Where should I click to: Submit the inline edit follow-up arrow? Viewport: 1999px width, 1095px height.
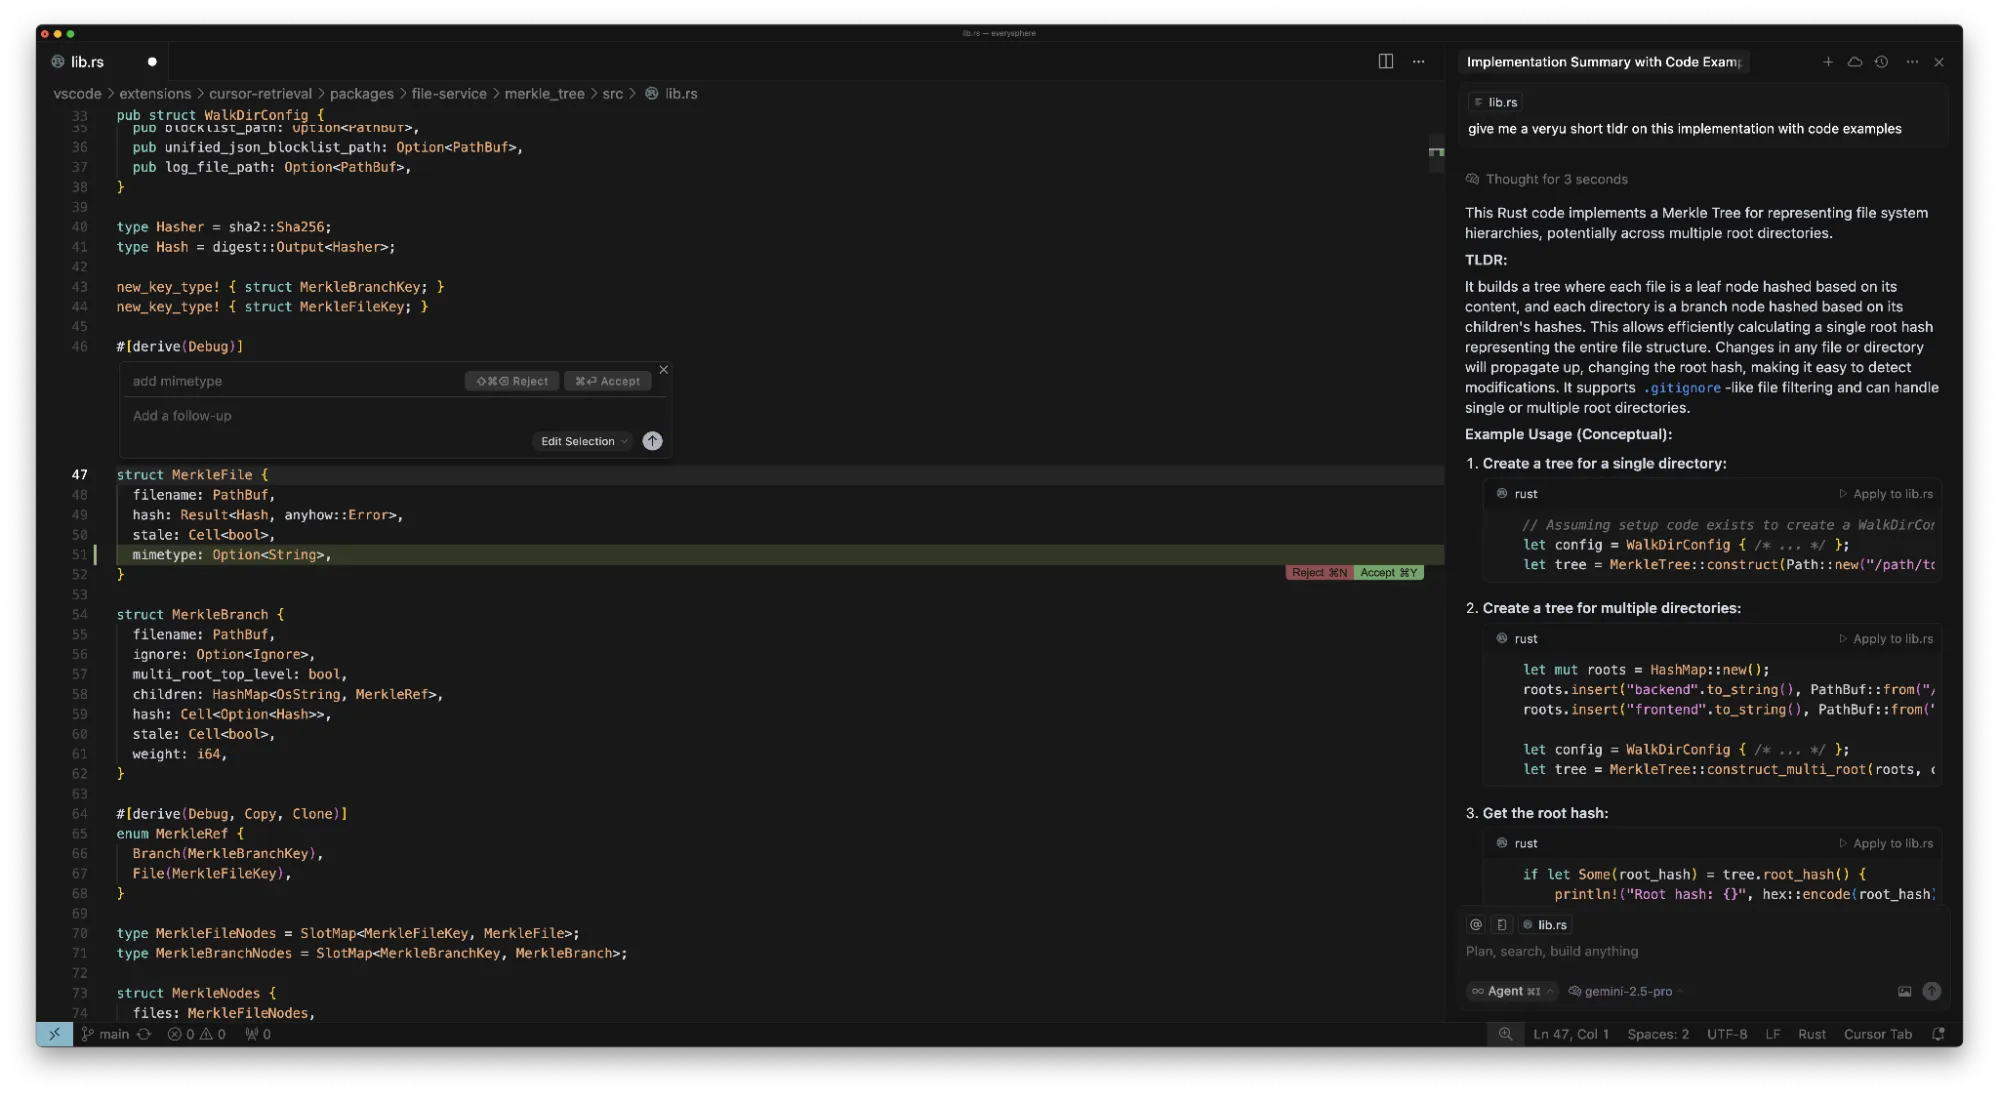[652, 441]
